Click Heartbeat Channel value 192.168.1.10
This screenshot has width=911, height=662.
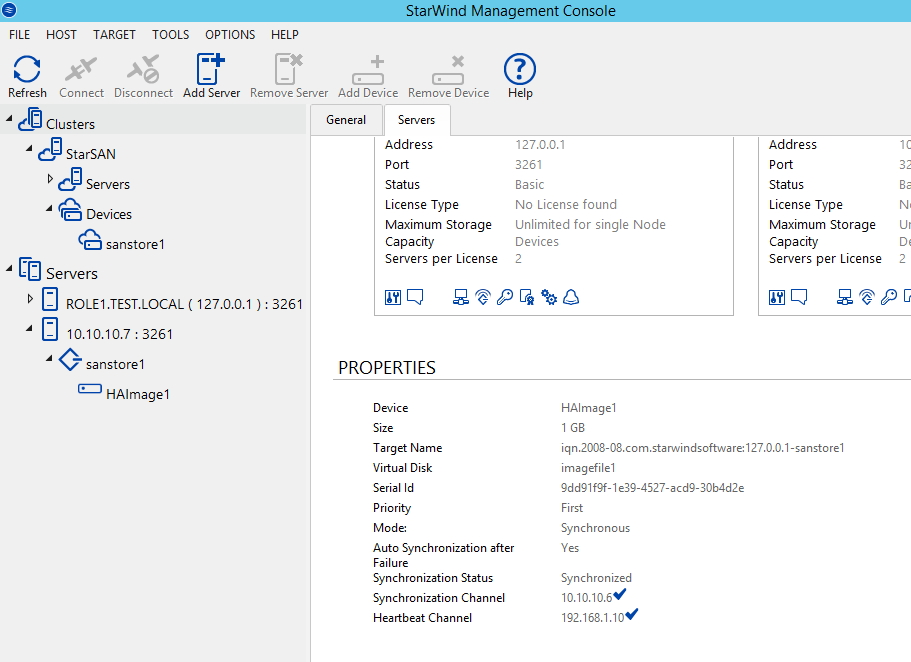point(592,618)
